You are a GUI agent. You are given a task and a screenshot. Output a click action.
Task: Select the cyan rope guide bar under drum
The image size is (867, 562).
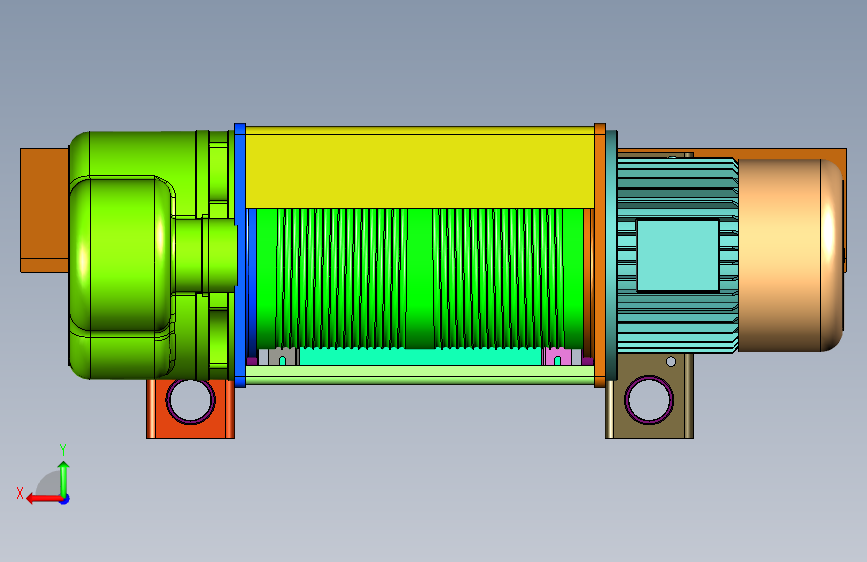(420, 357)
